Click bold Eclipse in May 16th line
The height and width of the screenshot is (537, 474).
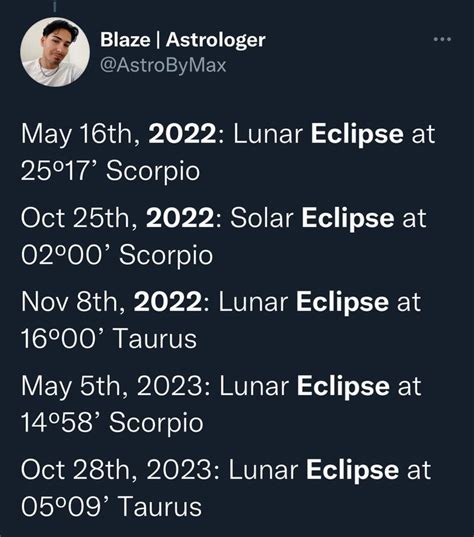point(357,134)
